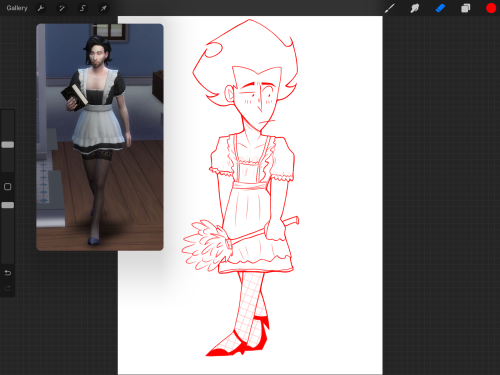Select the Smudge tool

[415, 8]
